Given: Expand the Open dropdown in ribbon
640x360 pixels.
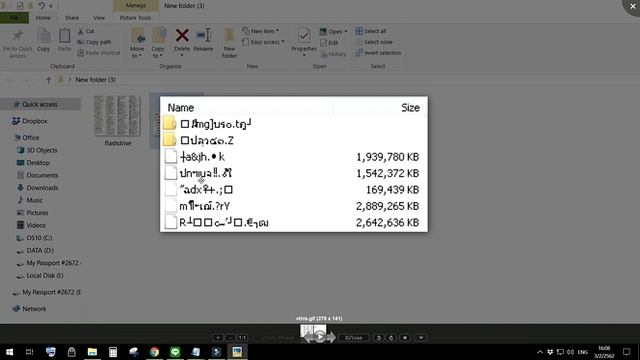Looking at the screenshot, I should (333, 31).
